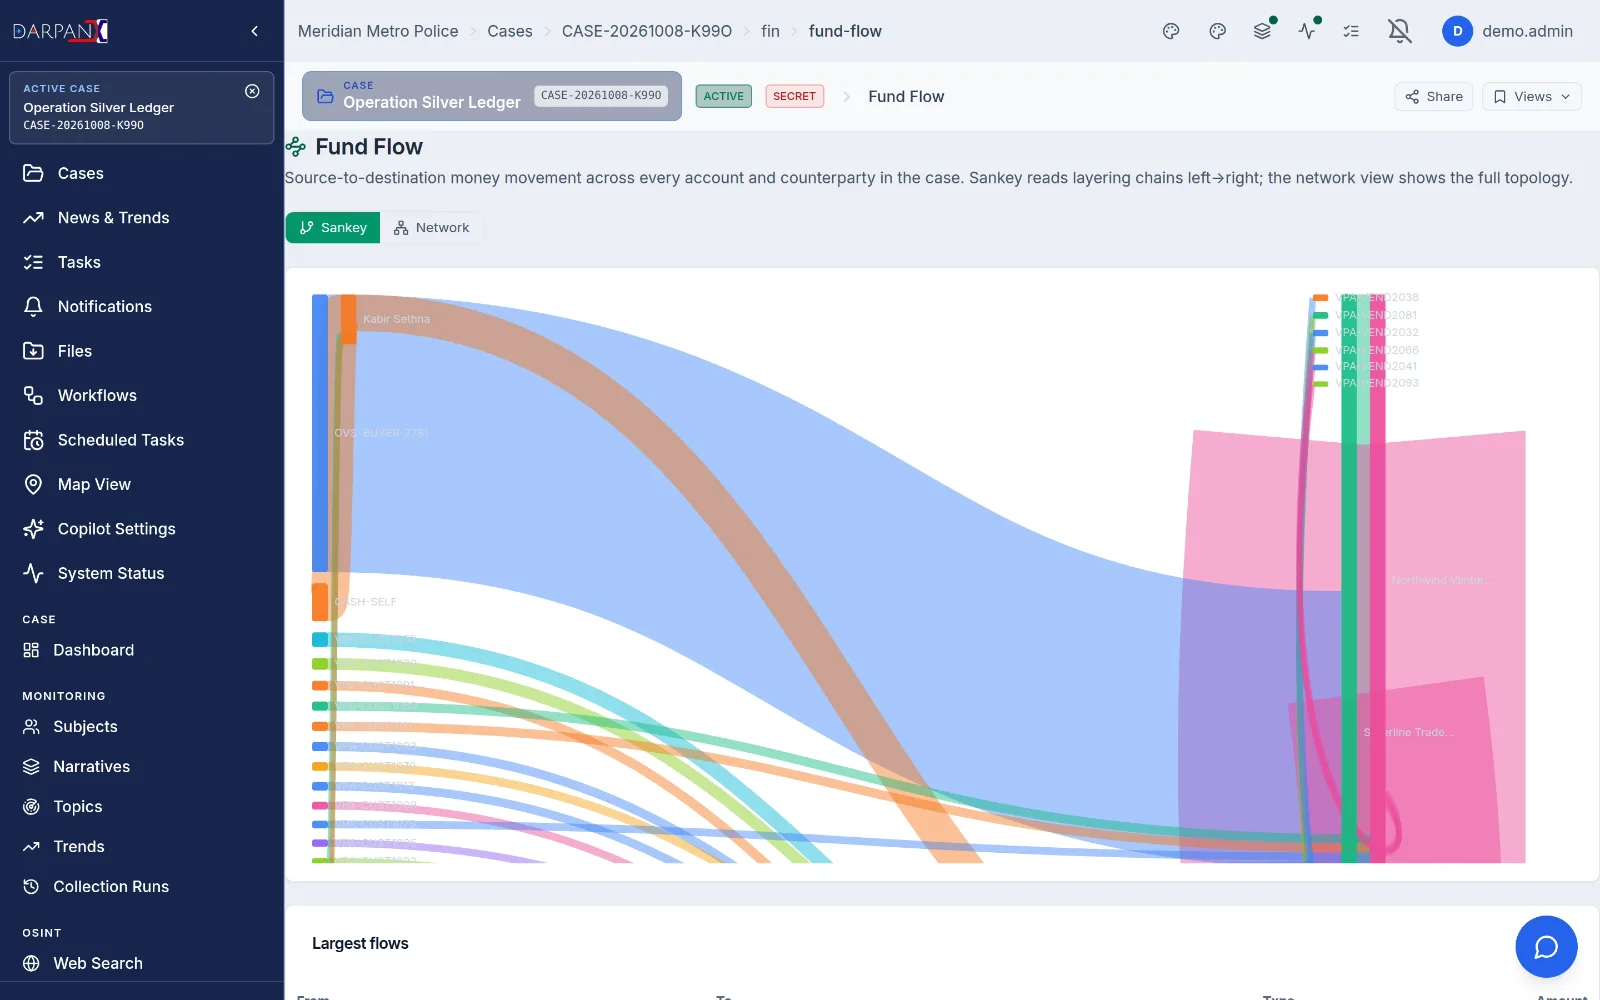Open Notifications in the sidebar
Viewport: 1600px width, 1000px height.
click(x=142, y=307)
